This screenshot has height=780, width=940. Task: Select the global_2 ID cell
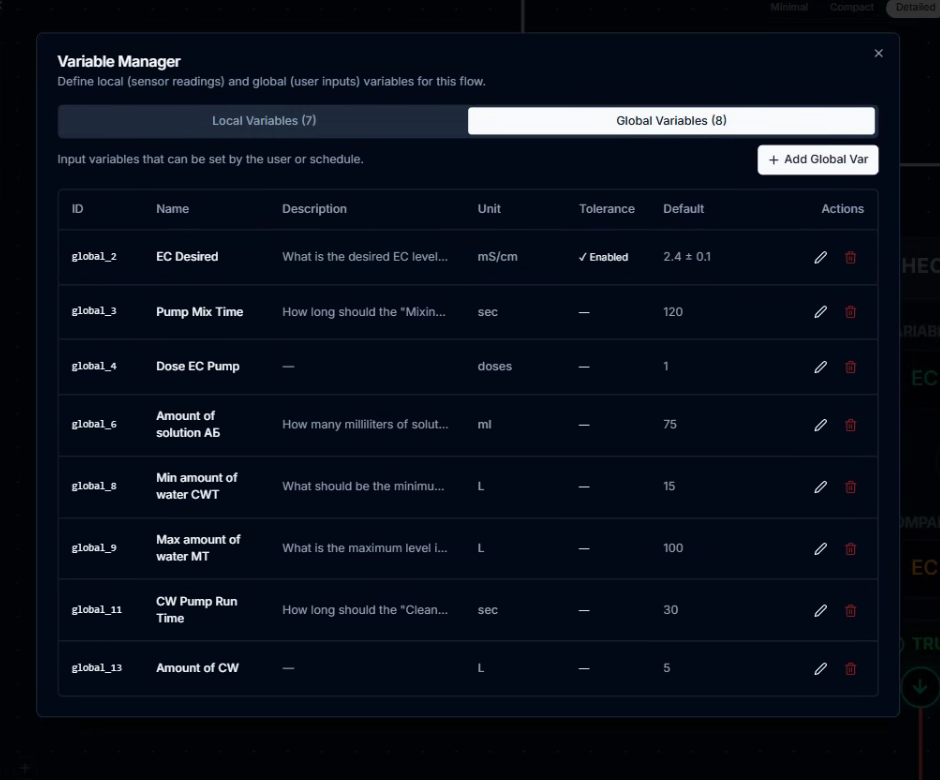94,257
